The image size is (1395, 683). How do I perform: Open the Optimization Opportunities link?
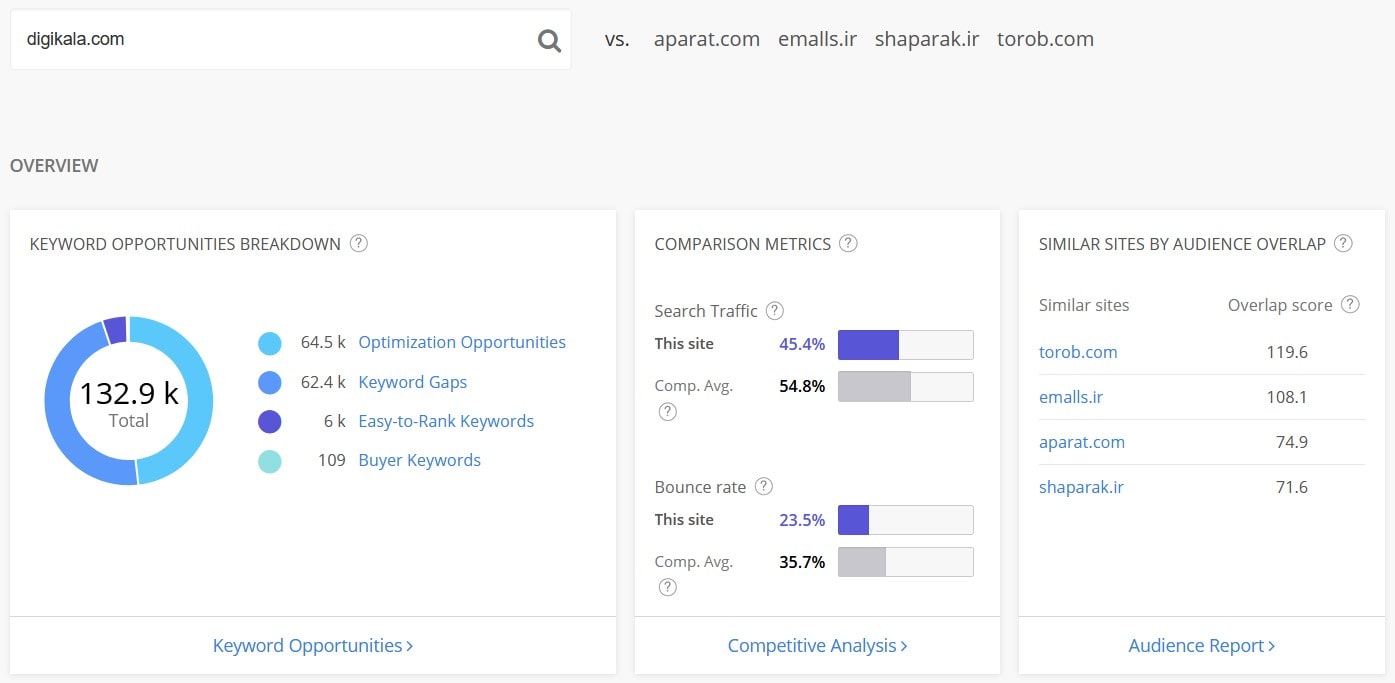(462, 342)
